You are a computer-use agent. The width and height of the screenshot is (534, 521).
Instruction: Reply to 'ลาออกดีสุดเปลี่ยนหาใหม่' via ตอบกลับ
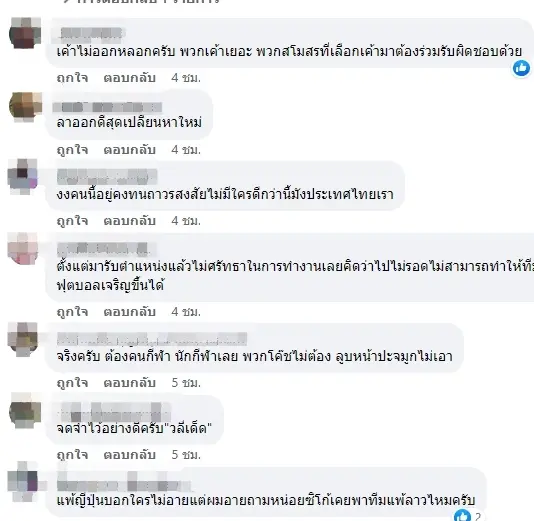click(x=129, y=149)
